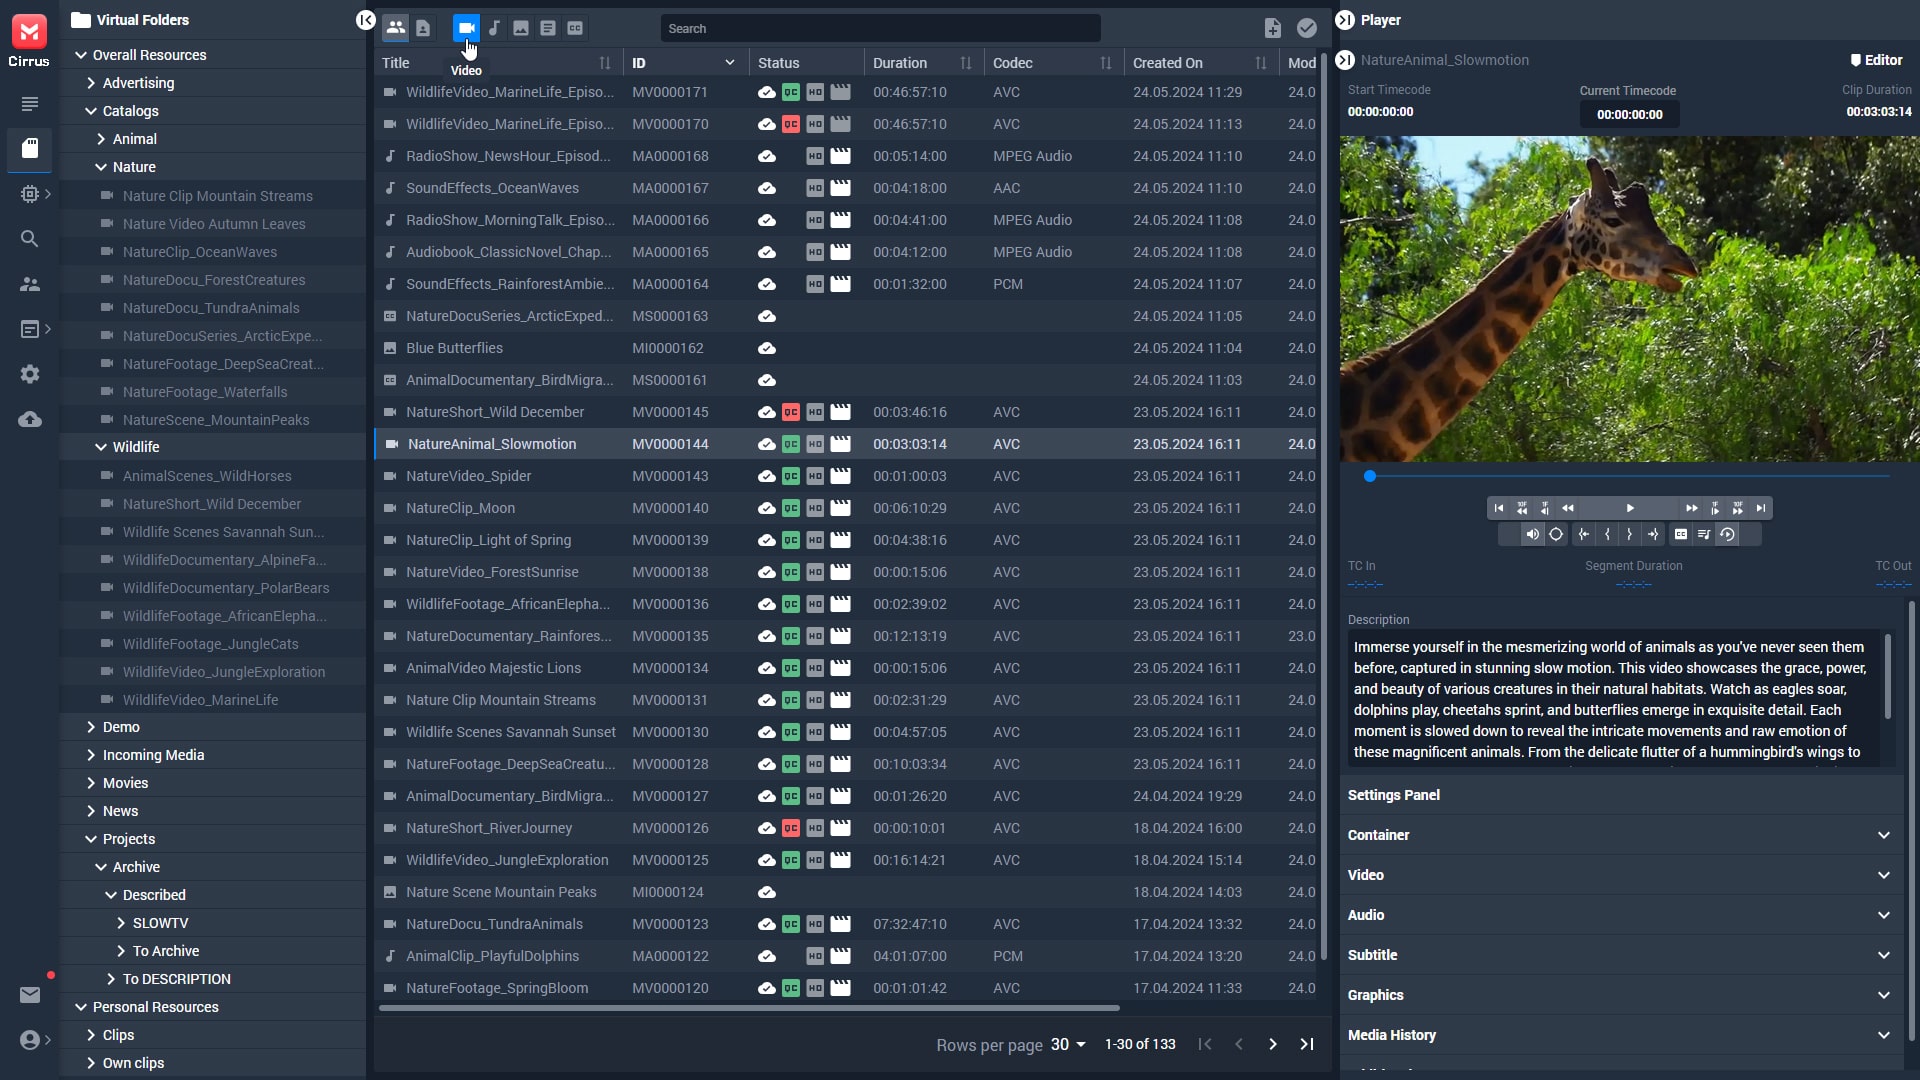Open the search magnifier in left sidebar
The image size is (1920, 1080).
pyautogui.click(x=30, y=239)
